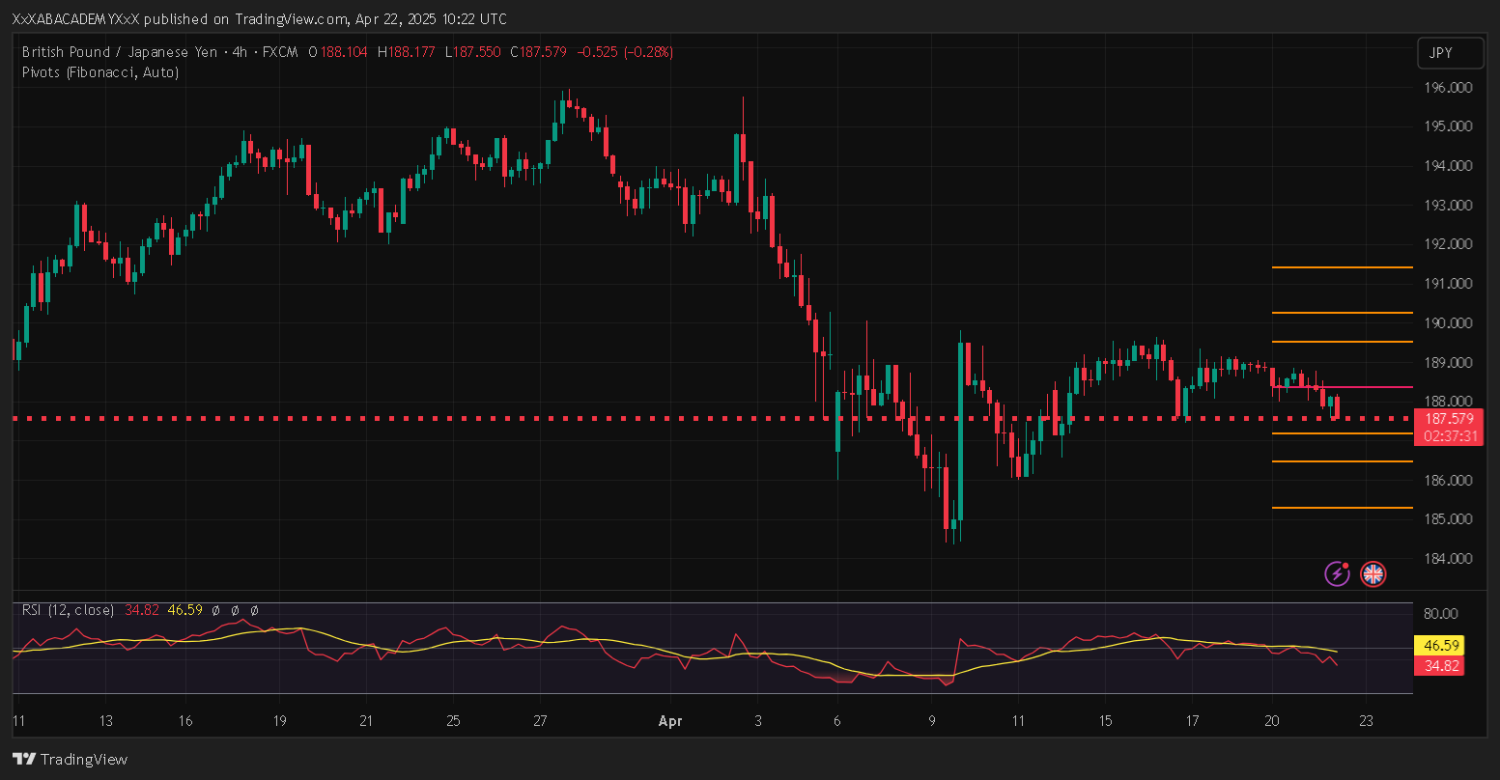Click the 184.000 price scale label

point(1446,559)
